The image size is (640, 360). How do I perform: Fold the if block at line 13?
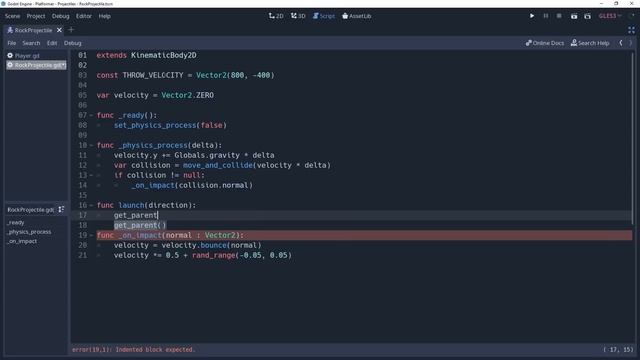click(x=91, y=176)
